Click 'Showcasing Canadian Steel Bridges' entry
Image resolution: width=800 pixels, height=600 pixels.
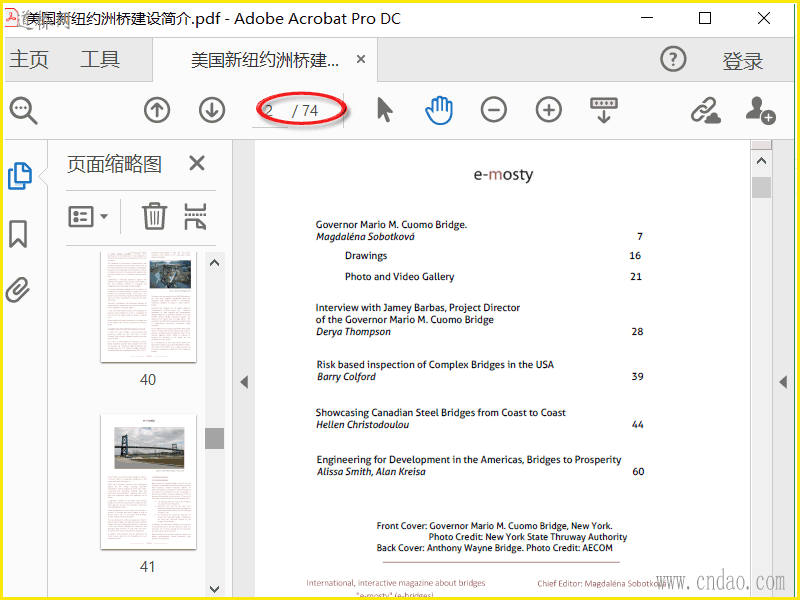tap(440, 413)
